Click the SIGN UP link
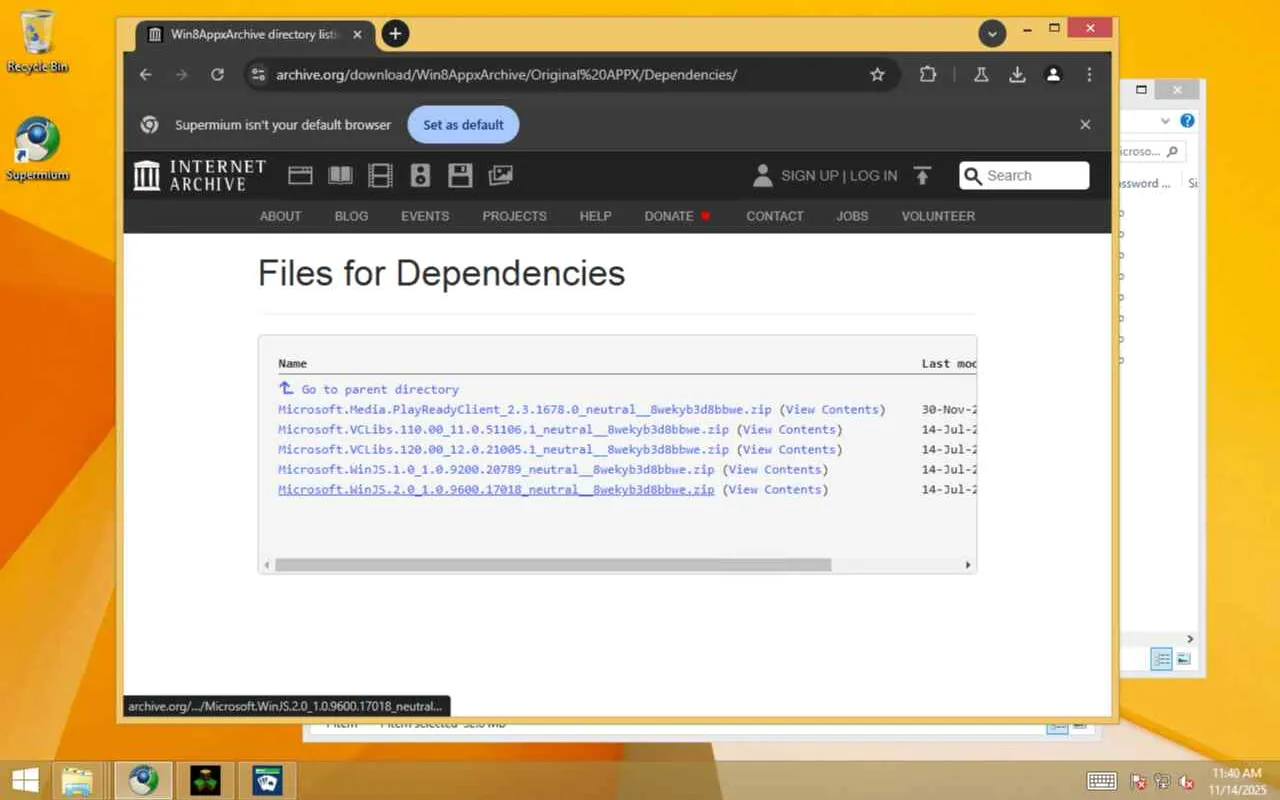The width and height of the screenshot is (1280, 800). [809, 176]
